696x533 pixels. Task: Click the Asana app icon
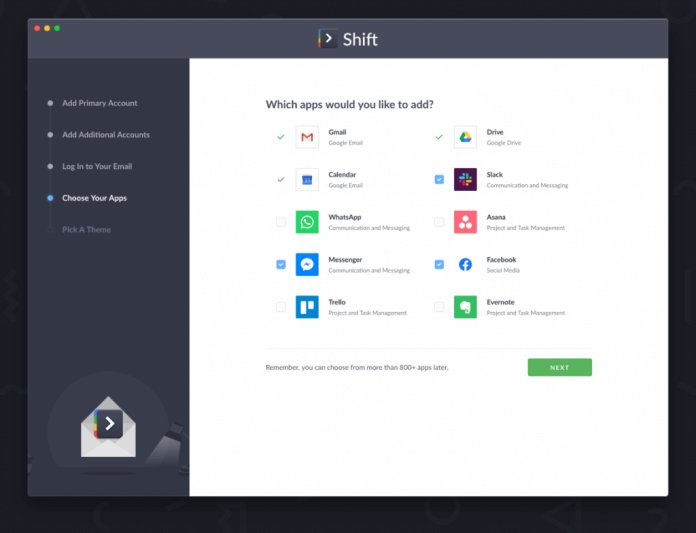point(465,222)
